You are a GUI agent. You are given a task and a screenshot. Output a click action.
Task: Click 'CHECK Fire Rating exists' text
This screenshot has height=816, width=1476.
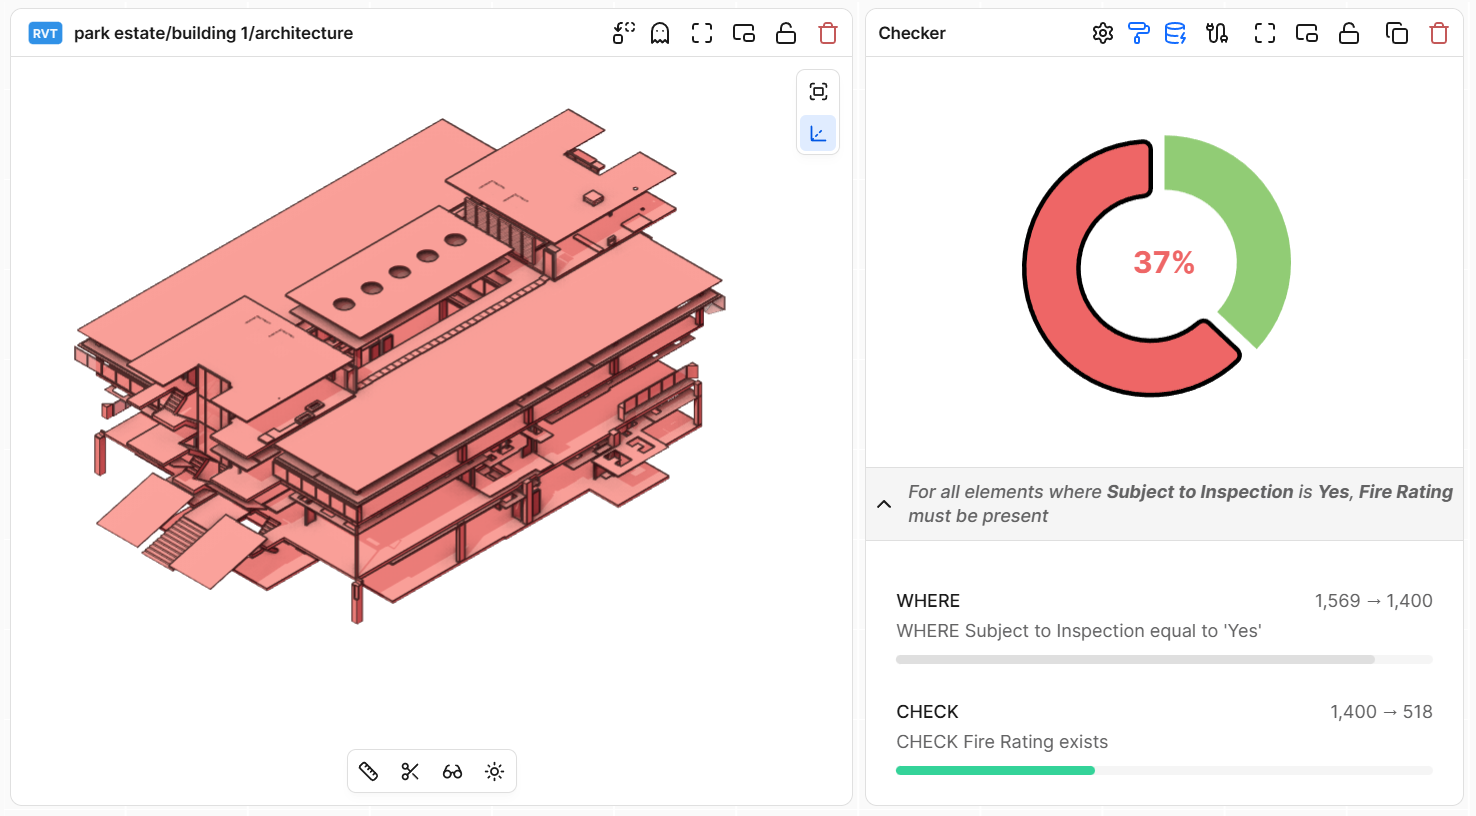(x=1002, y=742)
